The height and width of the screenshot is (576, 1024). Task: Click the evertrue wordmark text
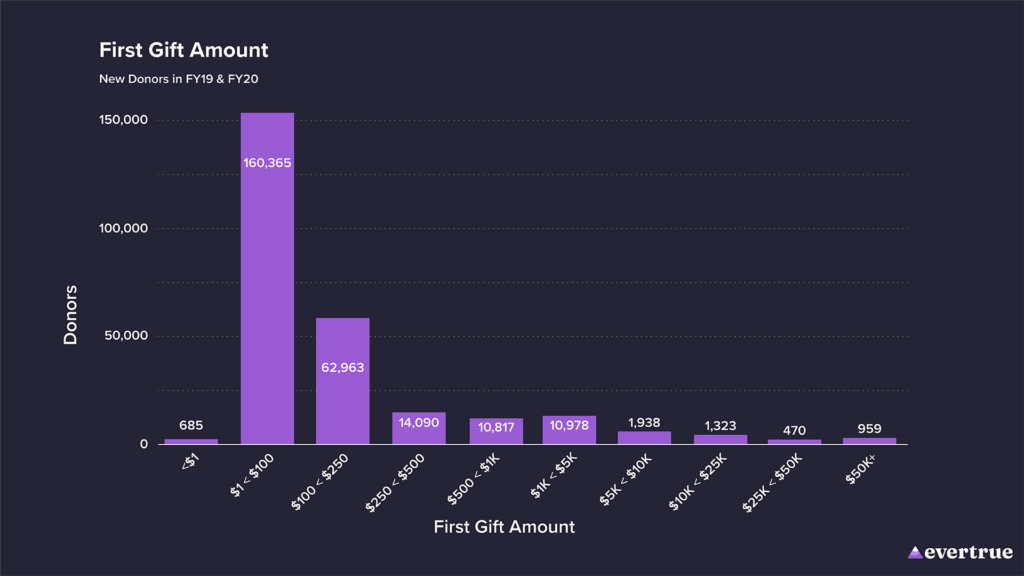(x=968, y=552)
